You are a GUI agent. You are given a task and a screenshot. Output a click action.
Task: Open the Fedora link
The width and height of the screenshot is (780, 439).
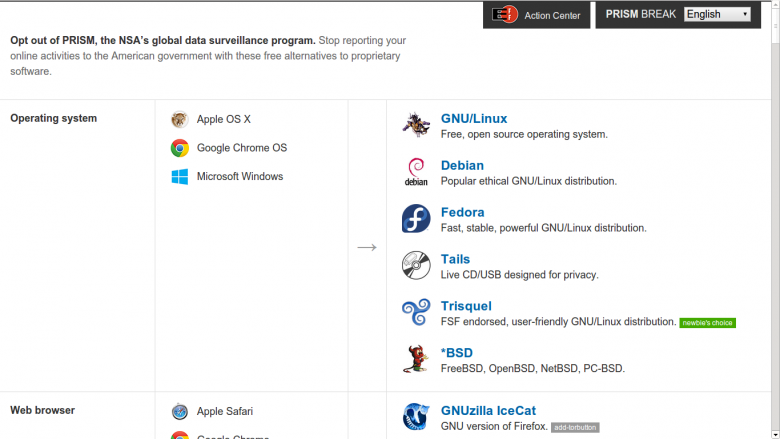(x=463, y=212)
